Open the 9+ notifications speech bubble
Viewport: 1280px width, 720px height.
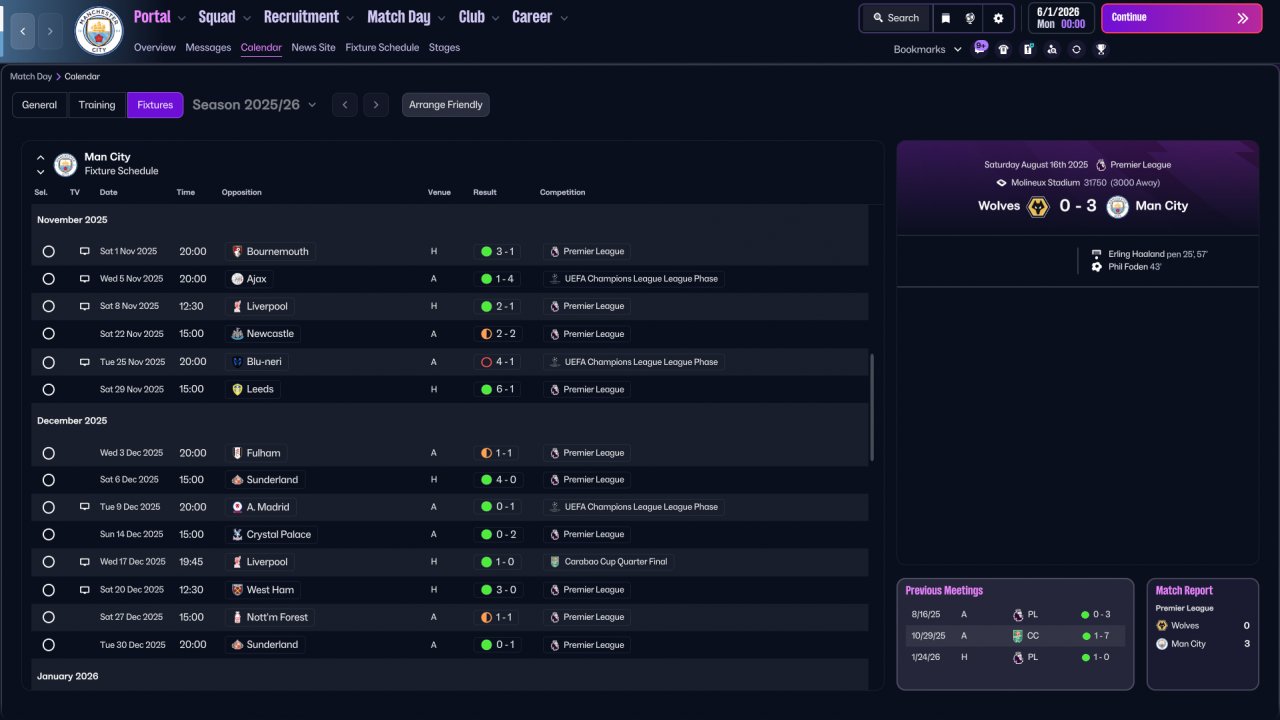pos(980,47)
